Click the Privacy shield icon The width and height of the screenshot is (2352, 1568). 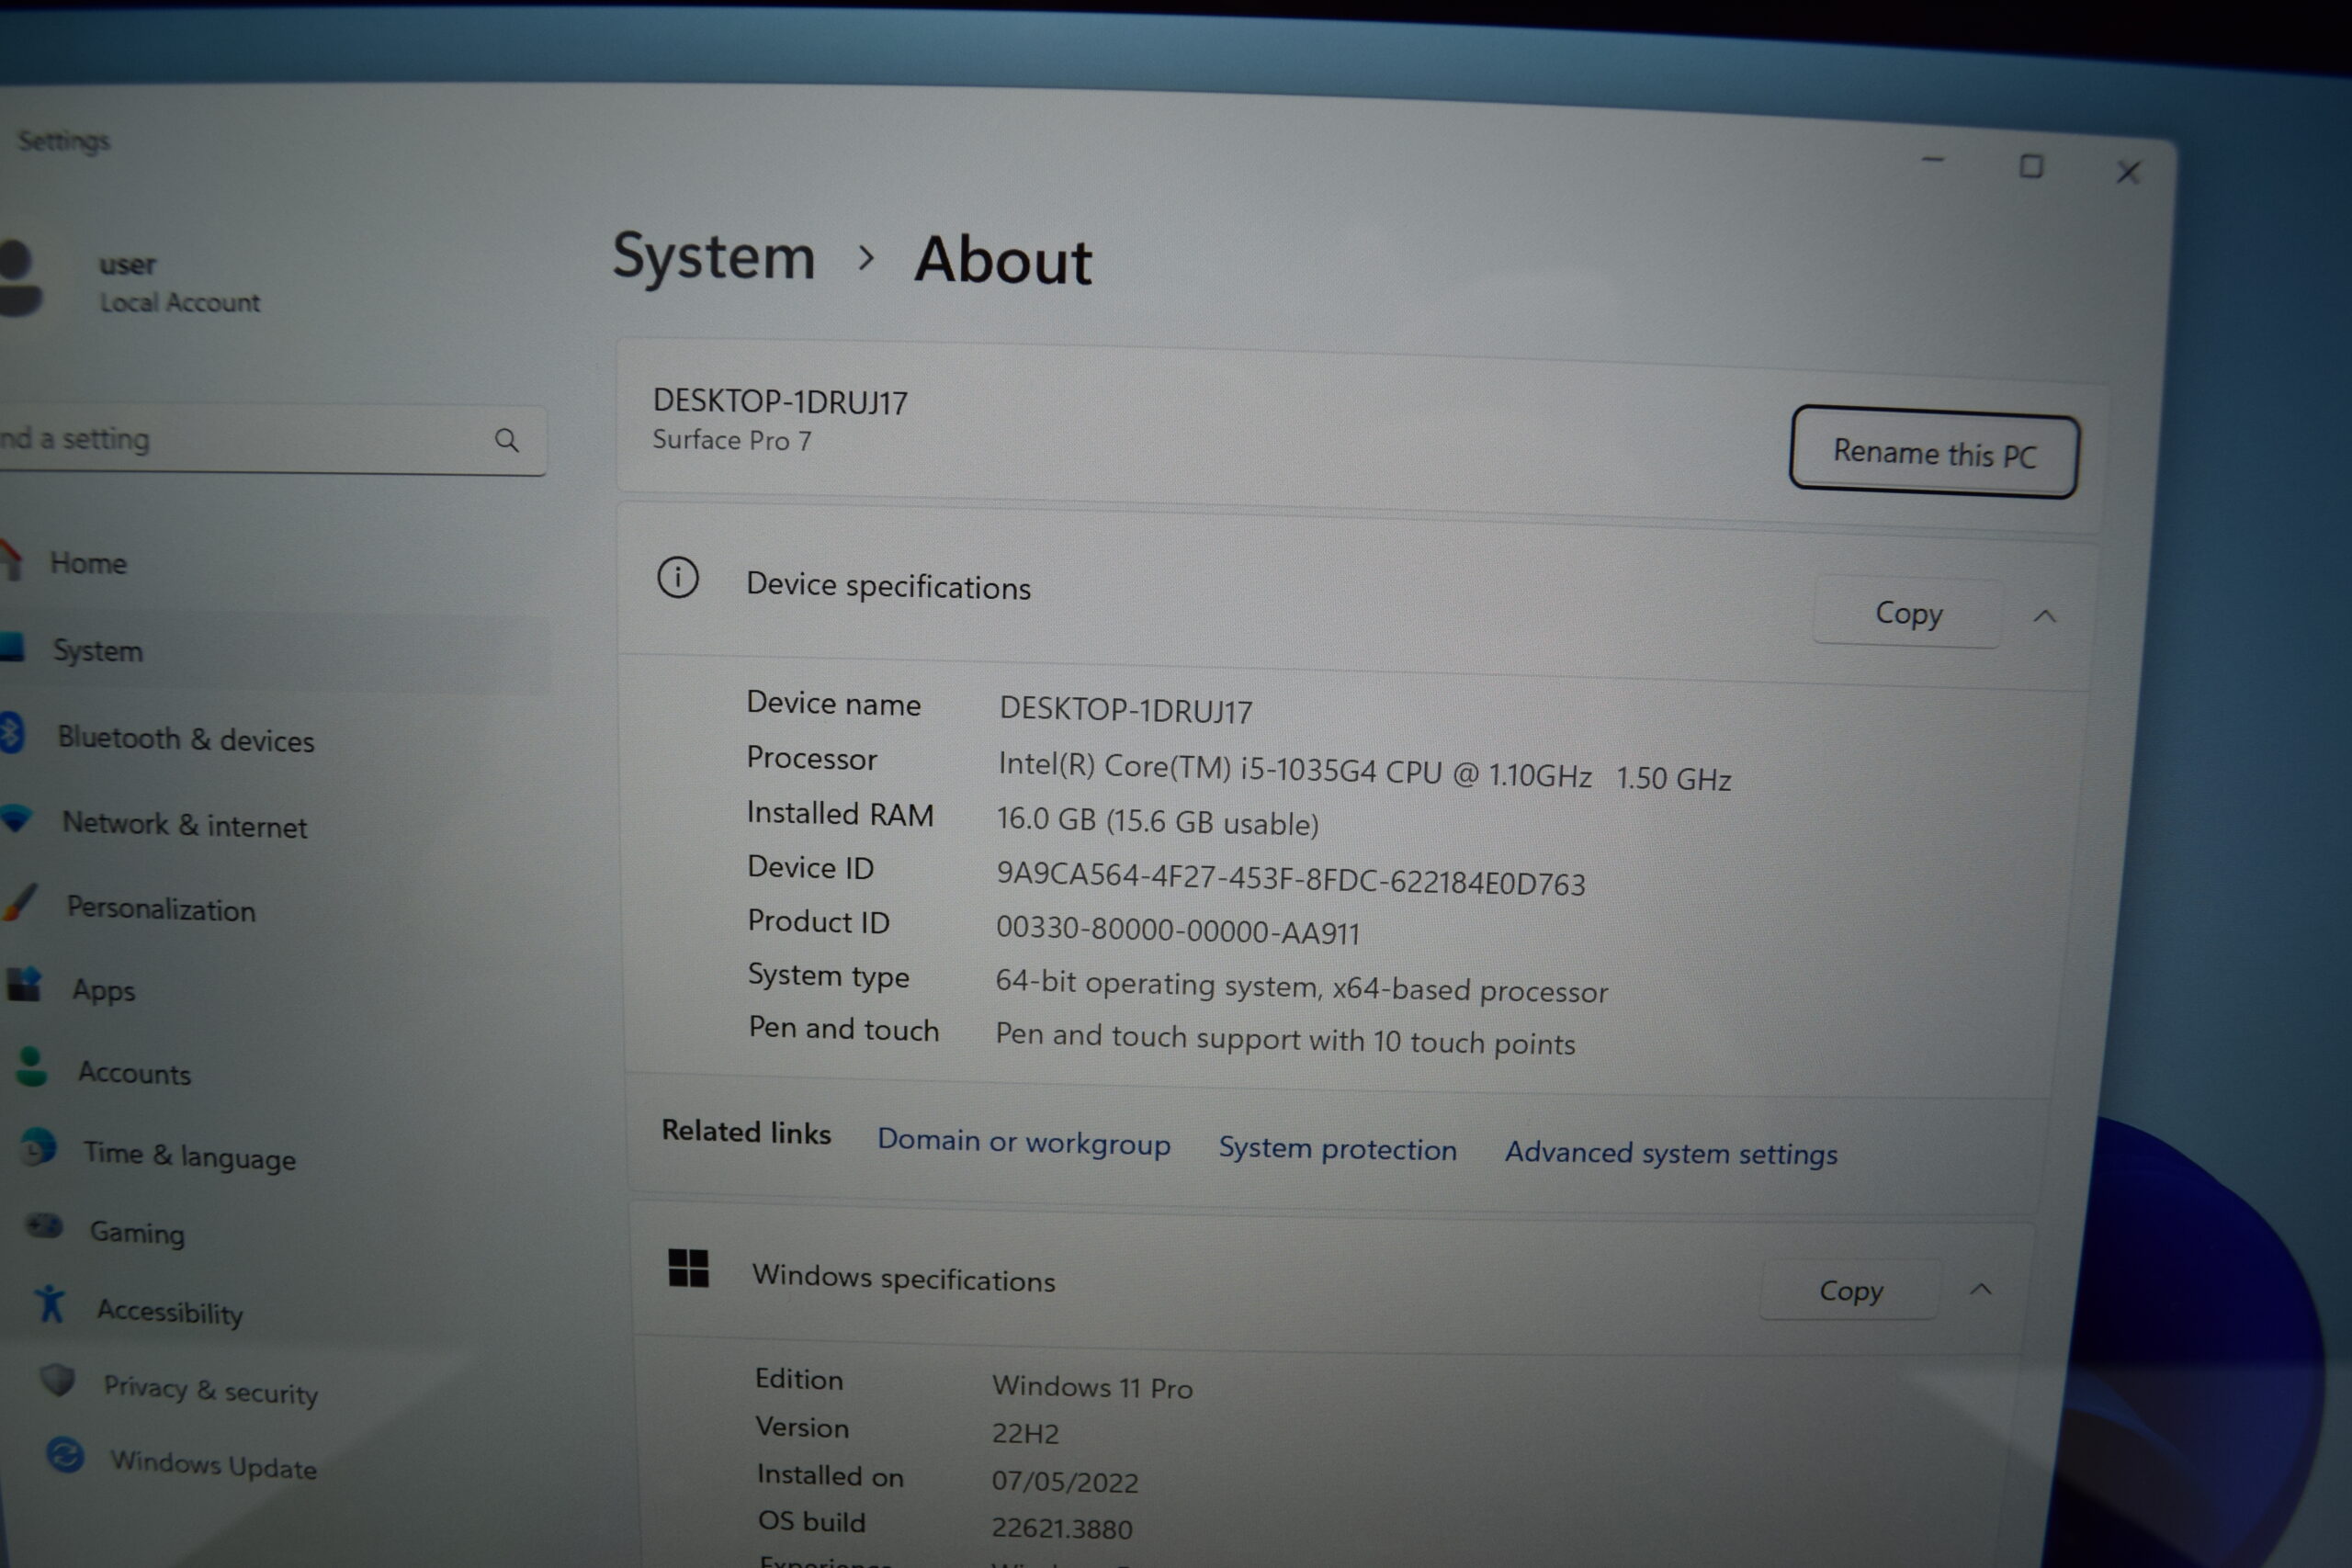[x=58, y=1381]
